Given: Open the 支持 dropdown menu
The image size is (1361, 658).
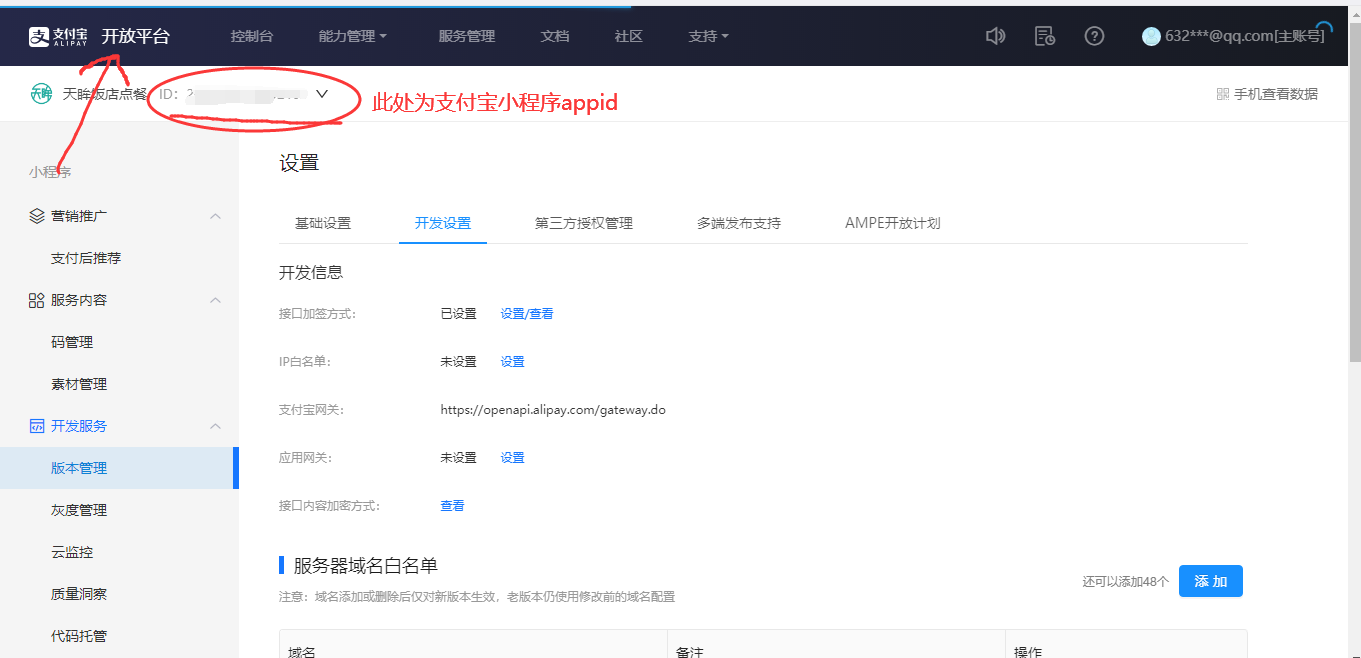Looking at the screenshot, I should [x=709, y=36].
